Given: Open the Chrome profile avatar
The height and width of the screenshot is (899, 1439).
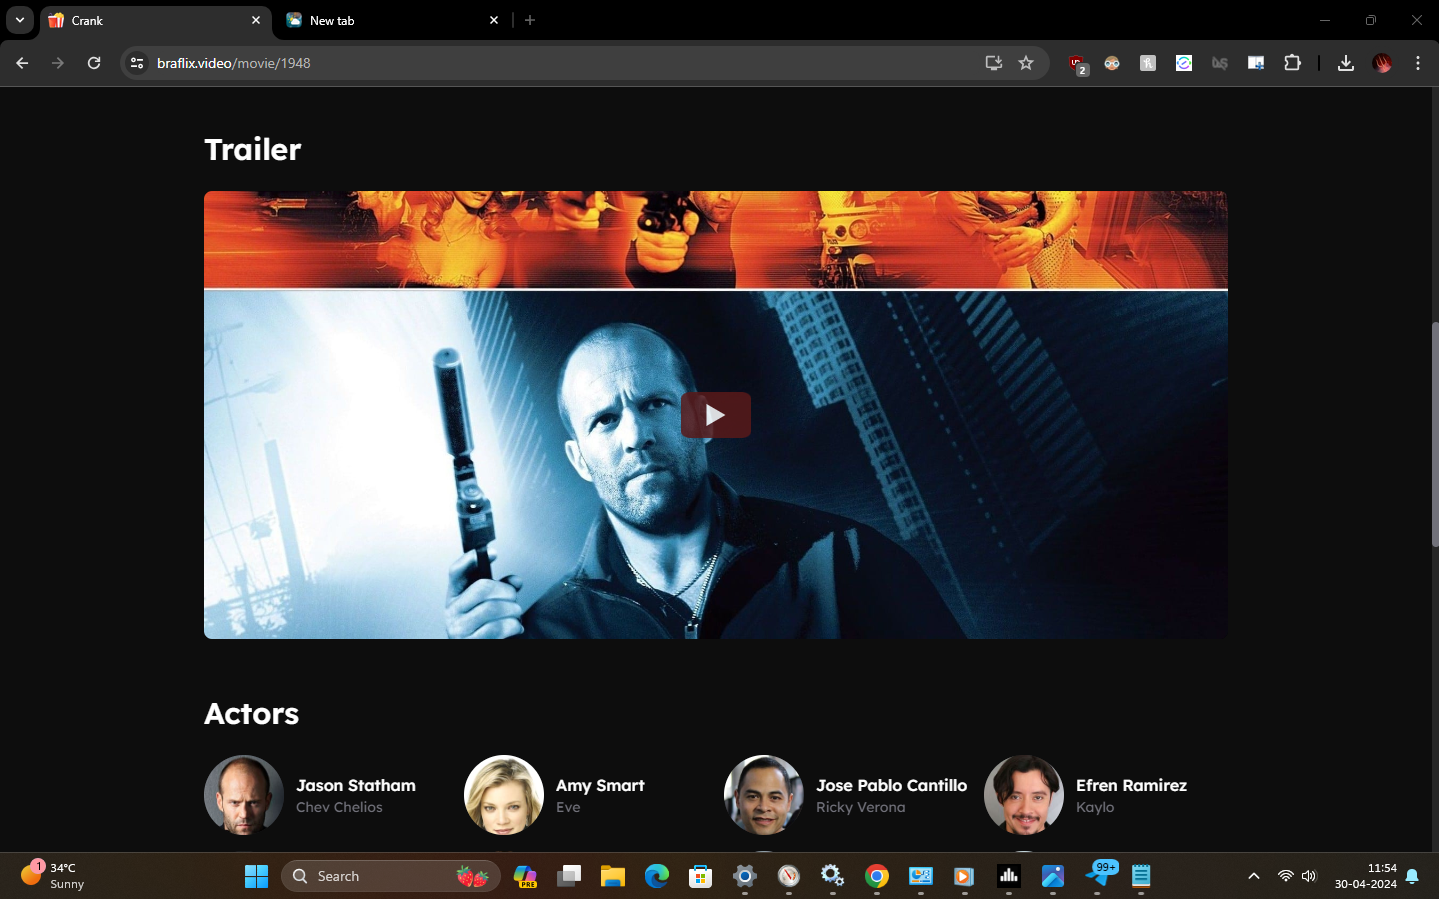Looking at the screenshot, I should coord(1382,63).
